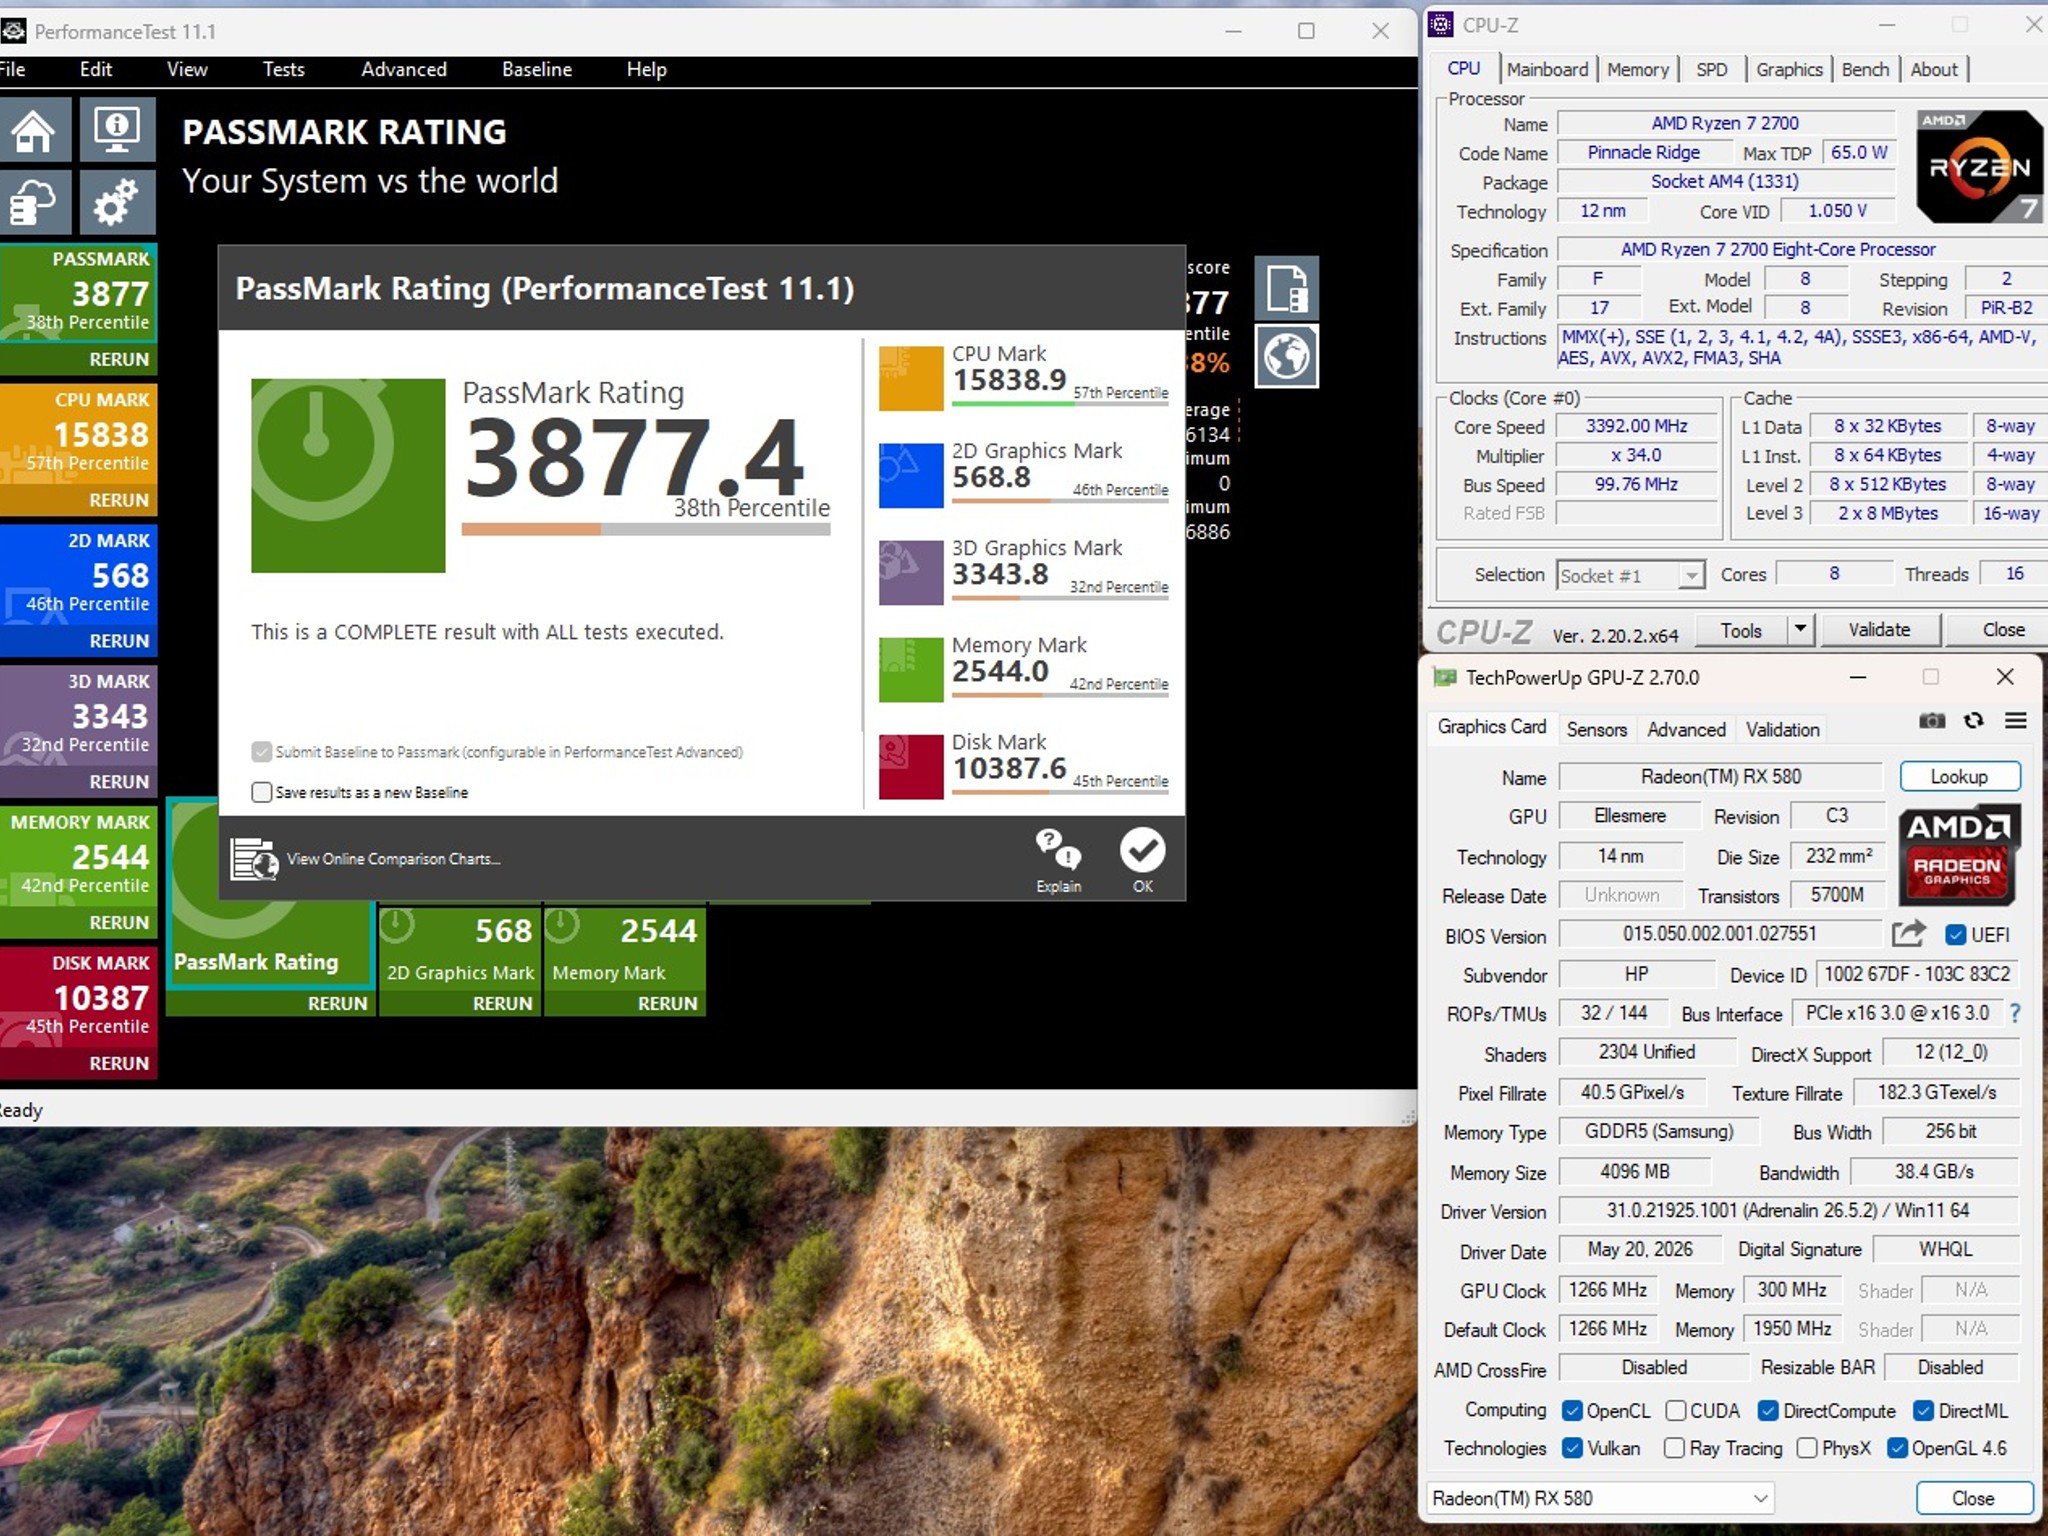Take GPU-Z screenshot with camera icon
The height and width of the screenshot is (1536, 2048).
(x=1932, y=721)
